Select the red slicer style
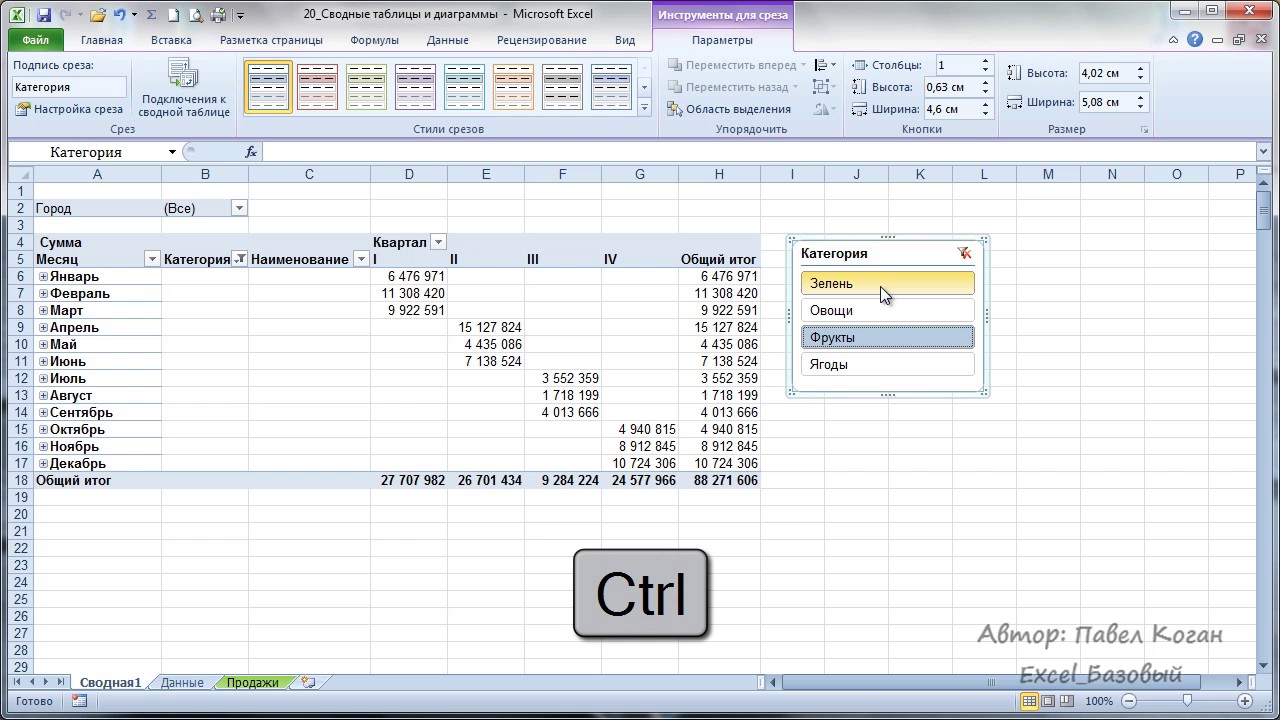 pos(317,86)
